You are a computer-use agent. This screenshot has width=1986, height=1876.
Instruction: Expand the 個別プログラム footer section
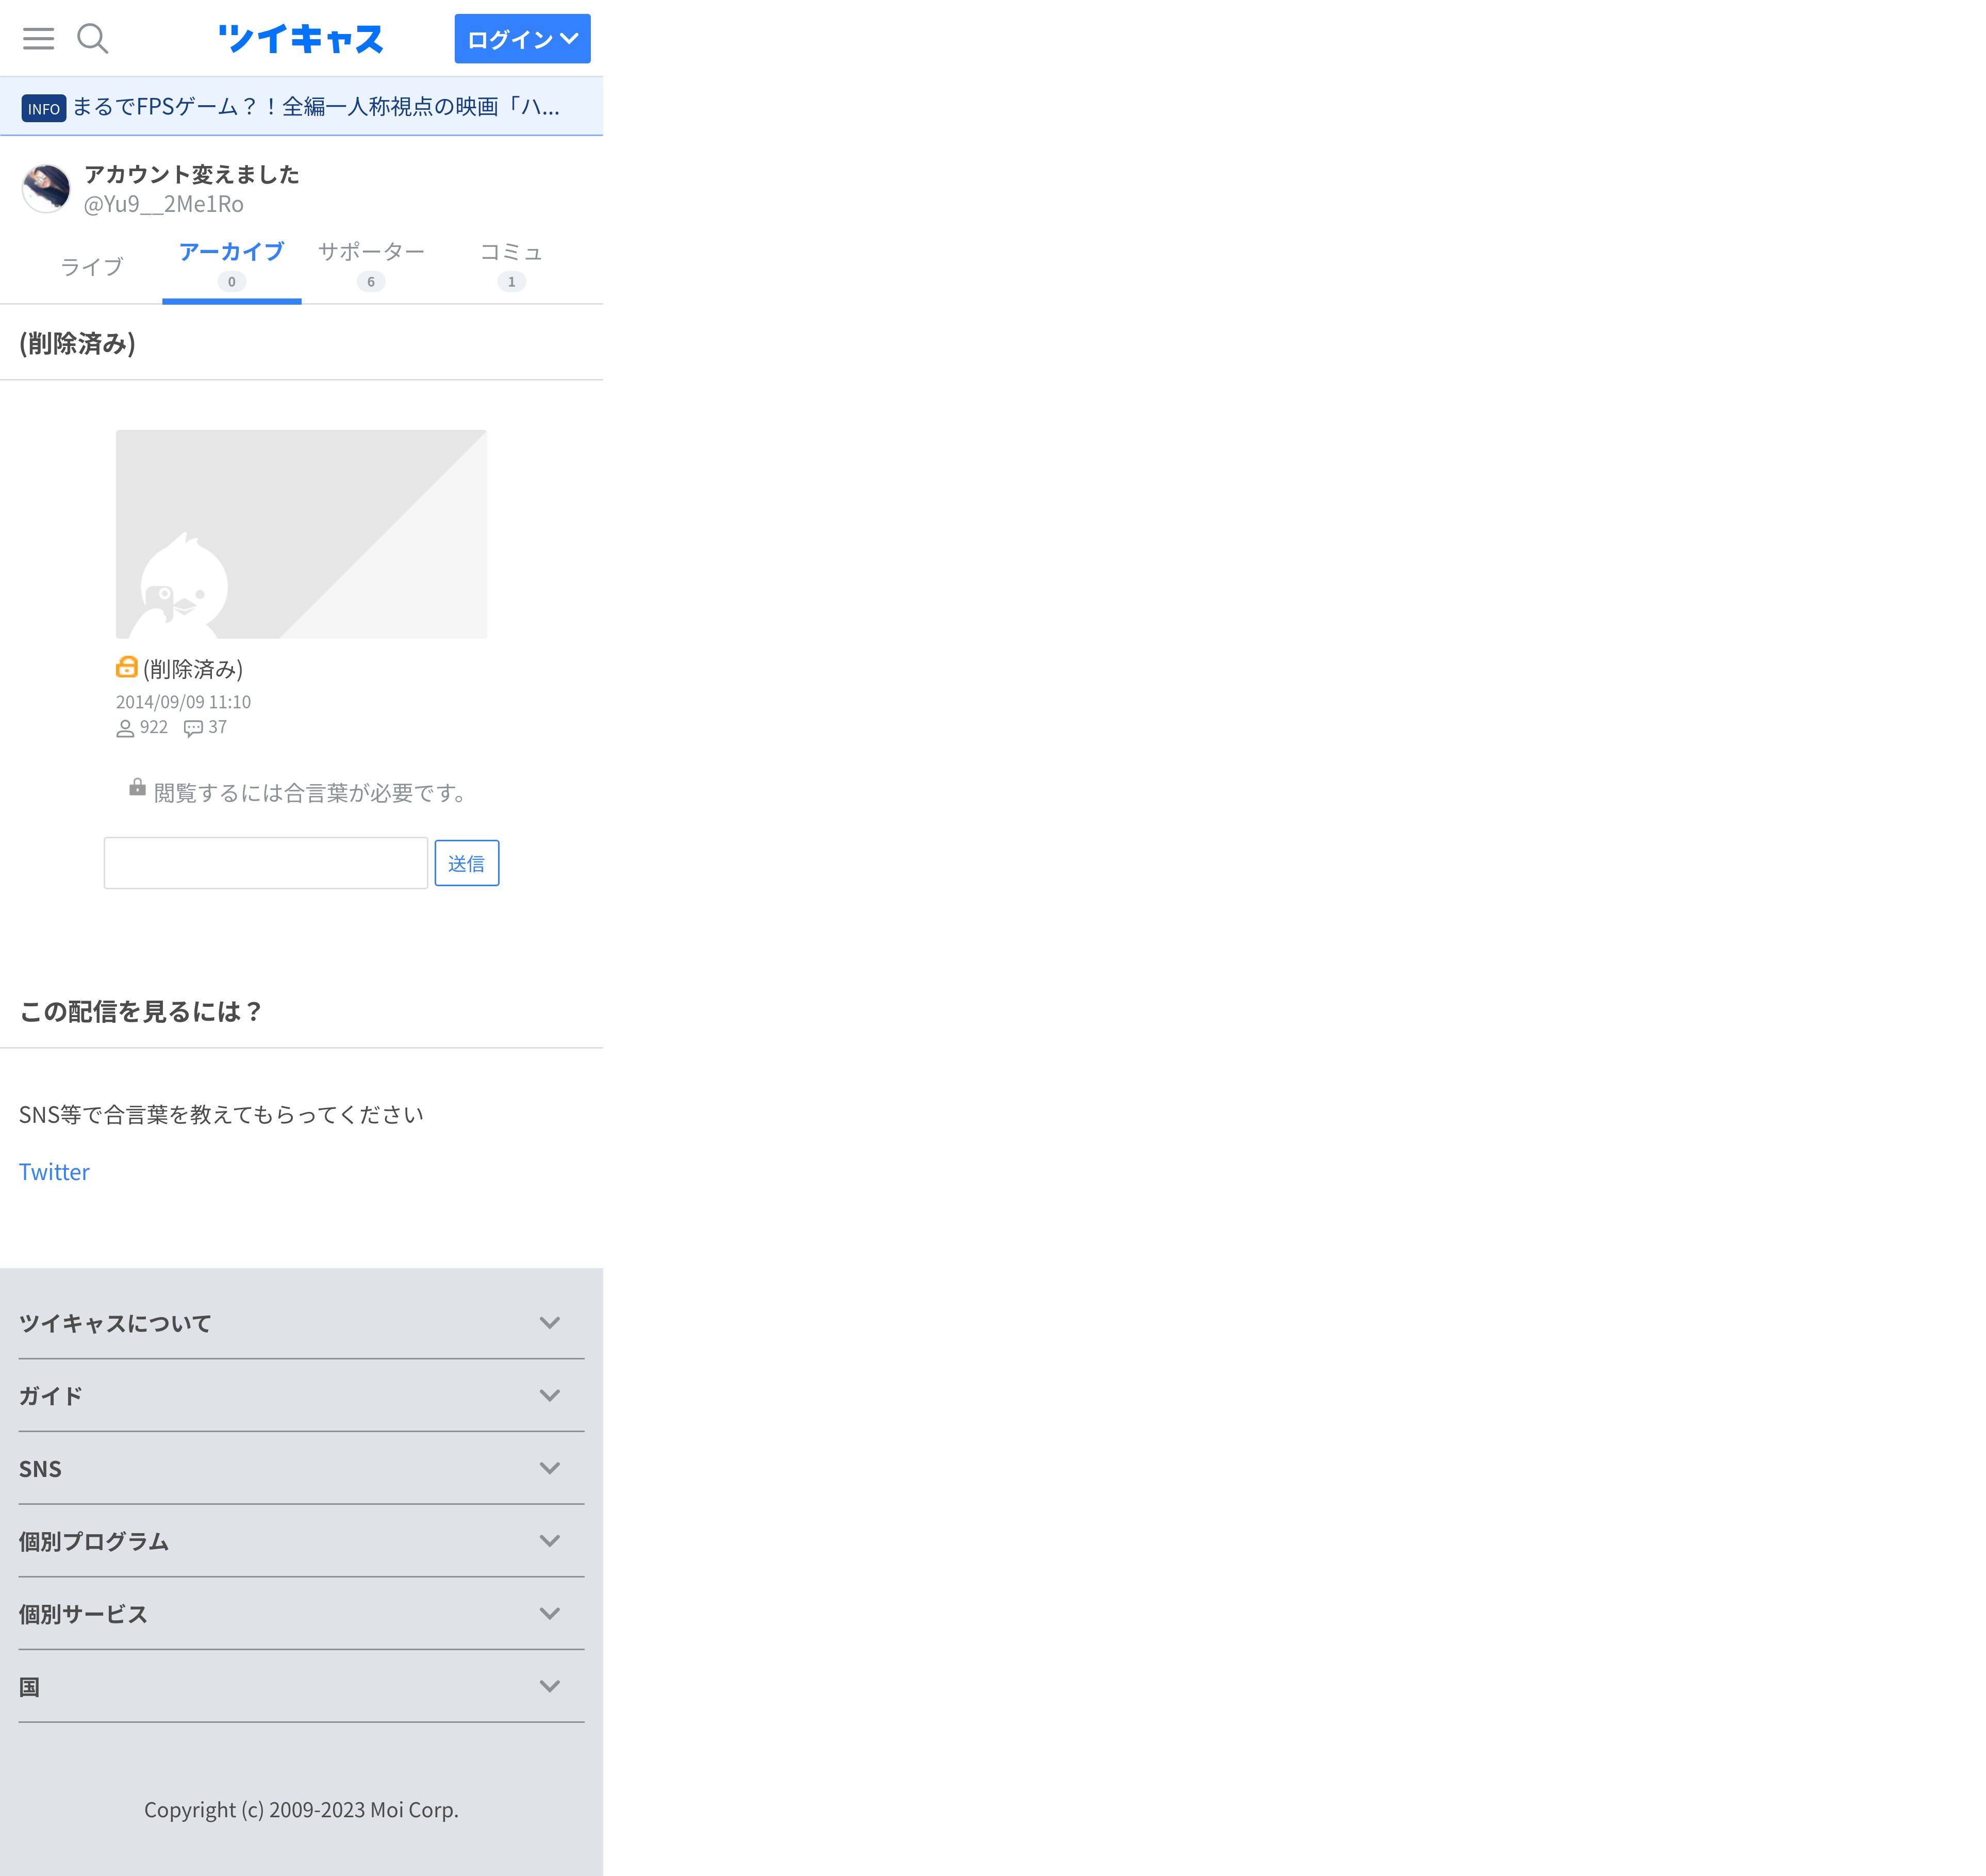click(x=301, y=1541)
